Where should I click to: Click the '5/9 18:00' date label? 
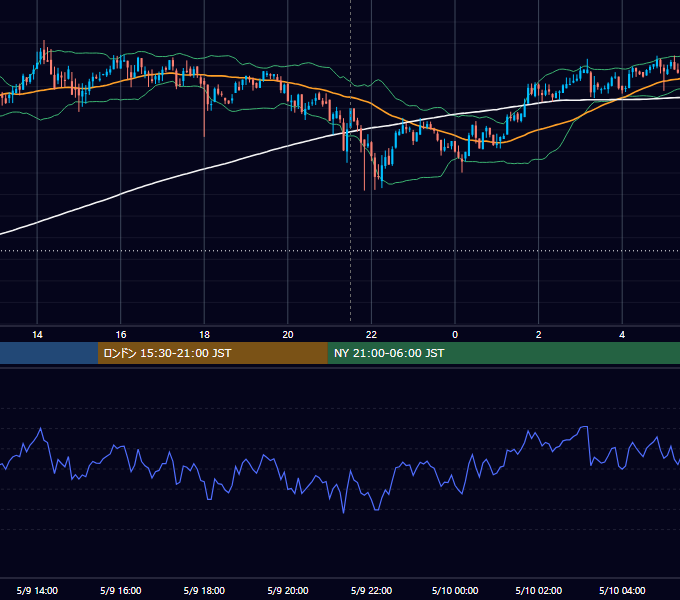204,590
